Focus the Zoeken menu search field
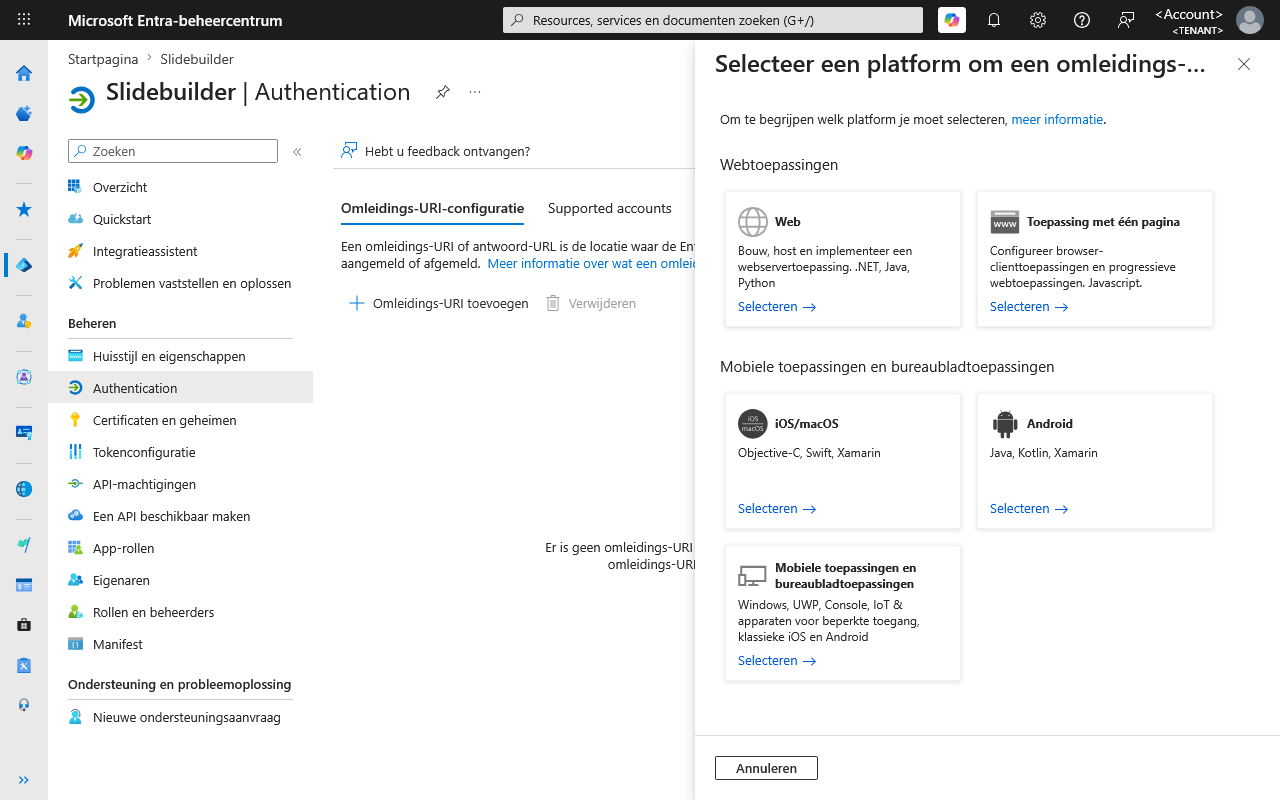The height and width of the screenshot is (800, 1280). 173,151
